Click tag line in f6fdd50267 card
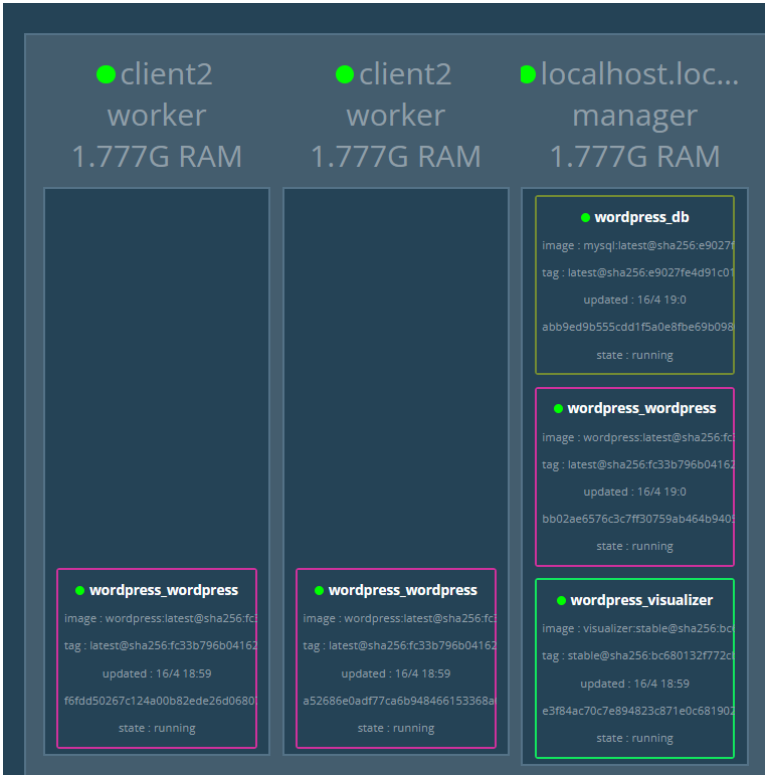The width and height of the screenshot is (767, 776). pos(160,646)
